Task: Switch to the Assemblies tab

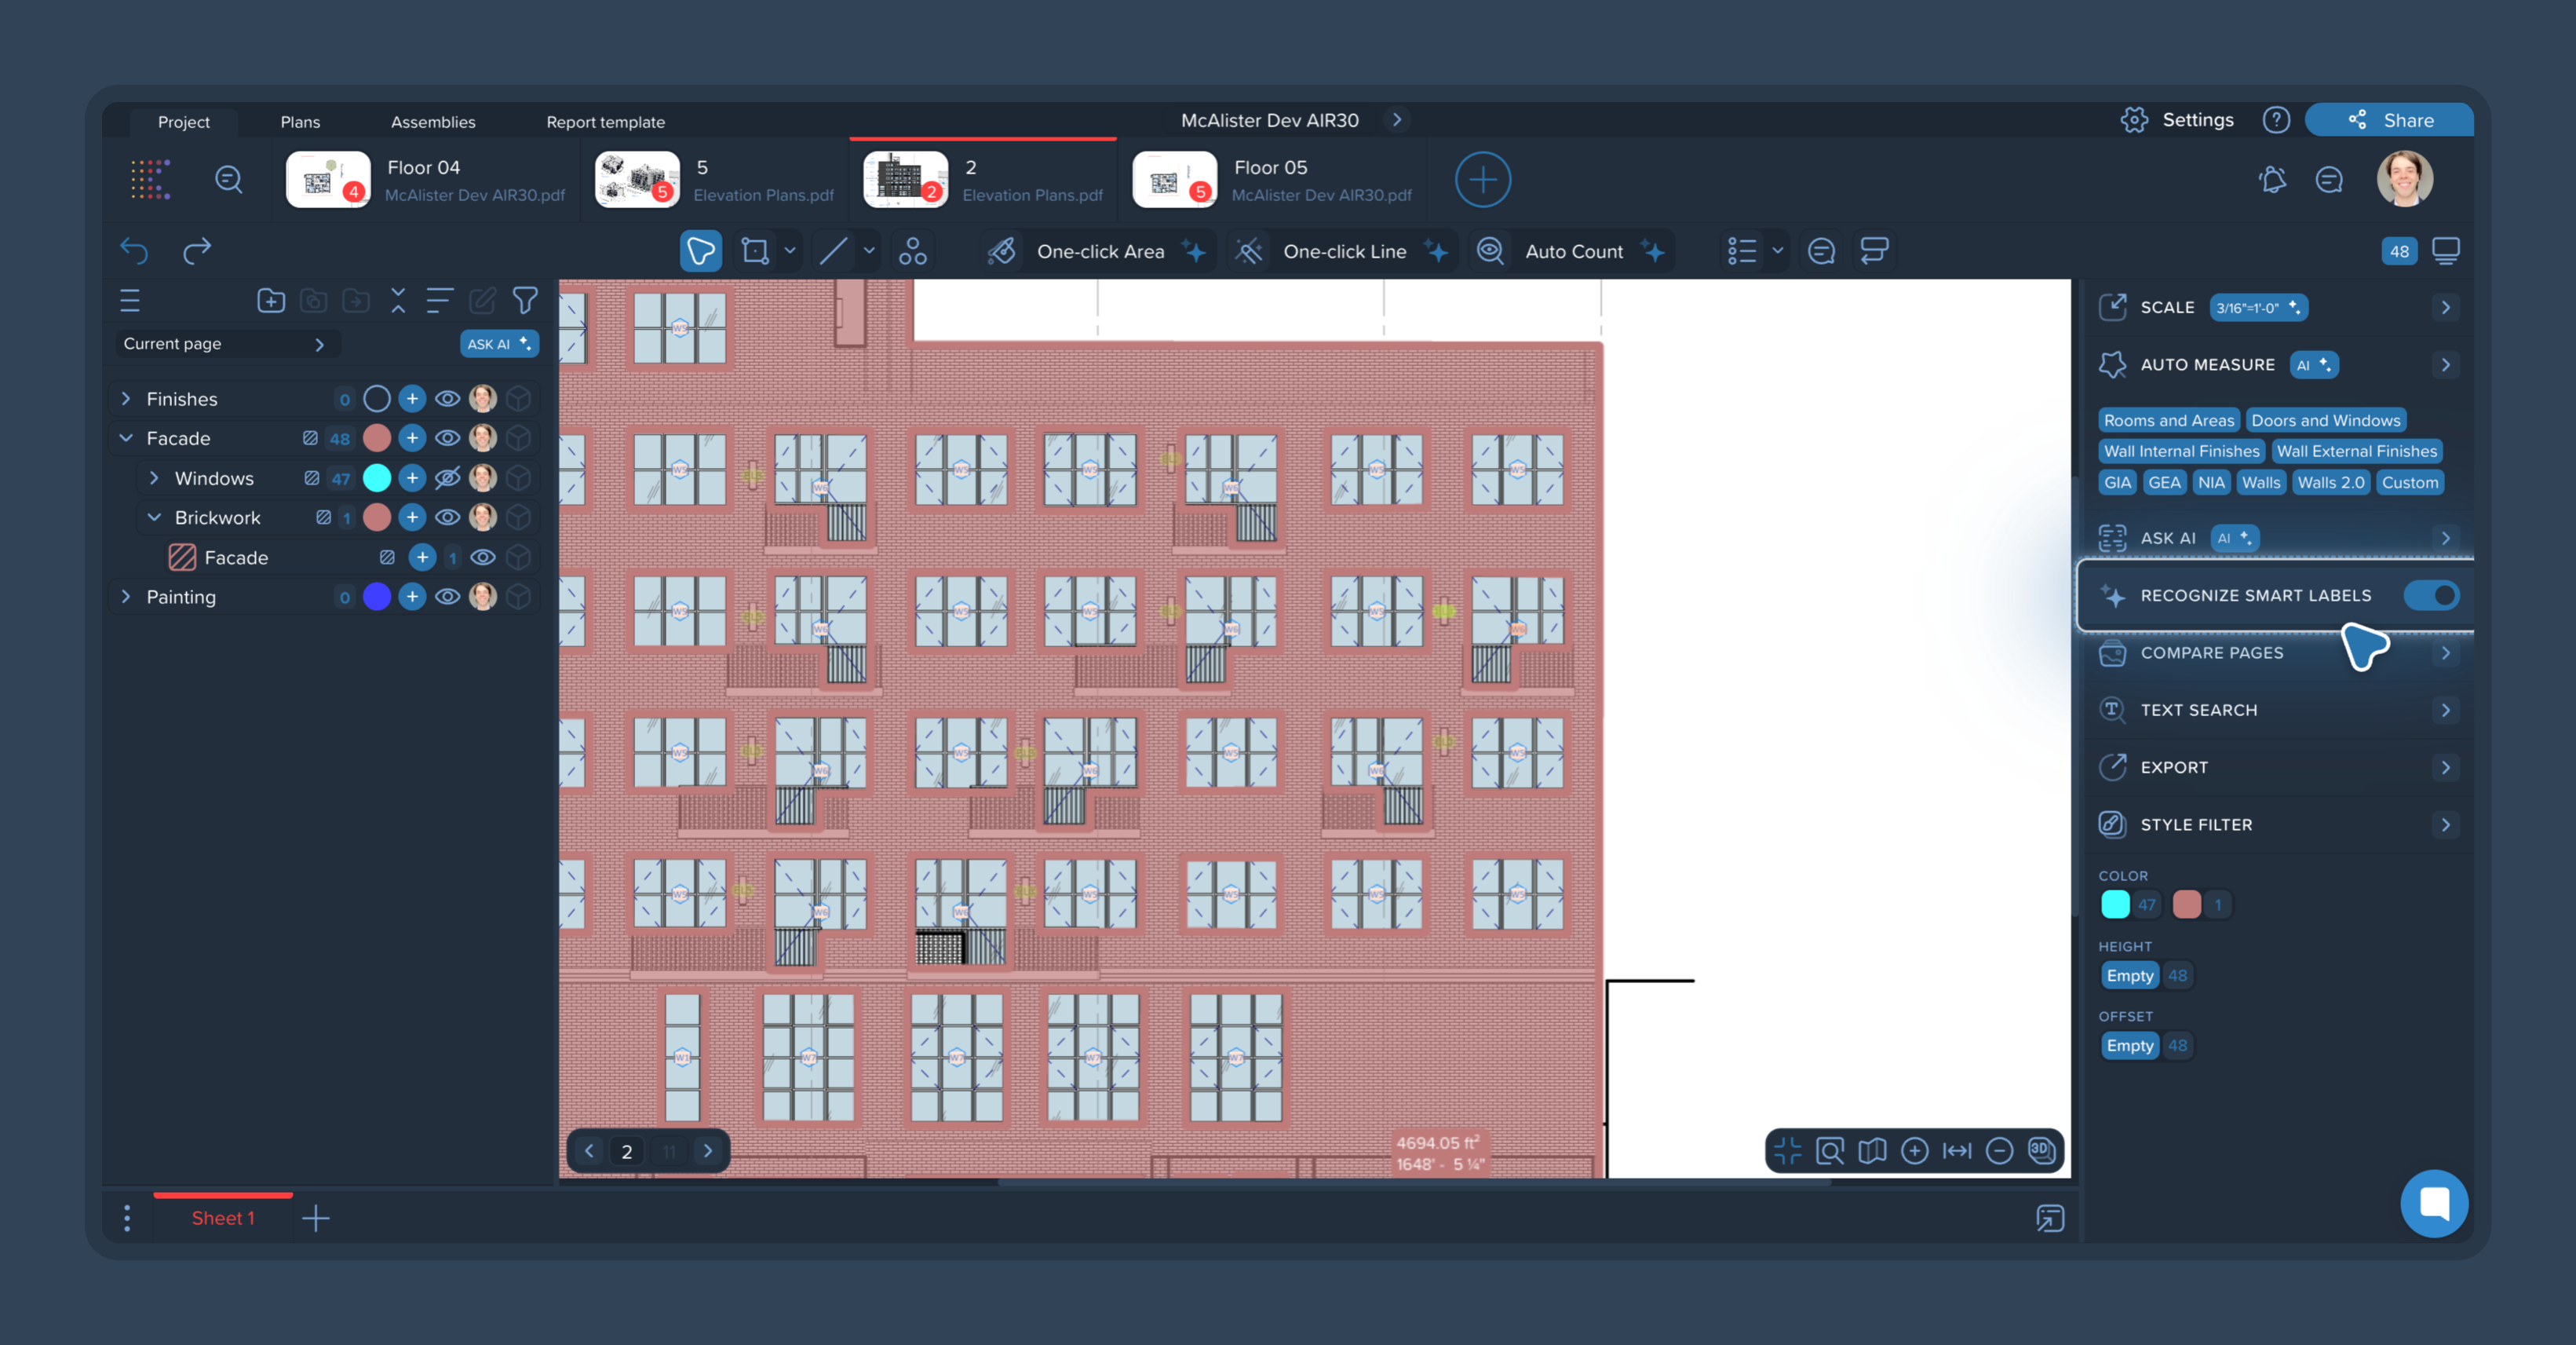Action: click(433, 122)
